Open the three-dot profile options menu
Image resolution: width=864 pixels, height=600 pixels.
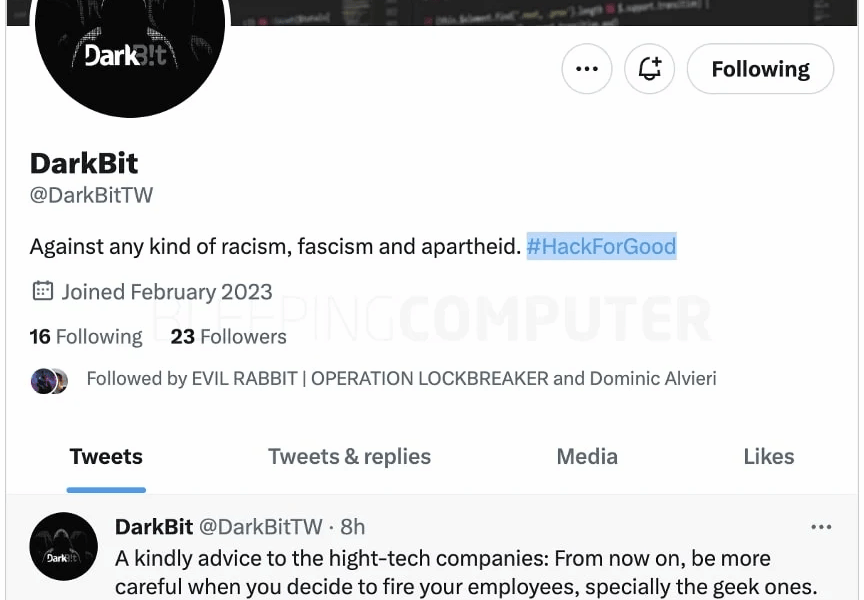tap(586, 69)
